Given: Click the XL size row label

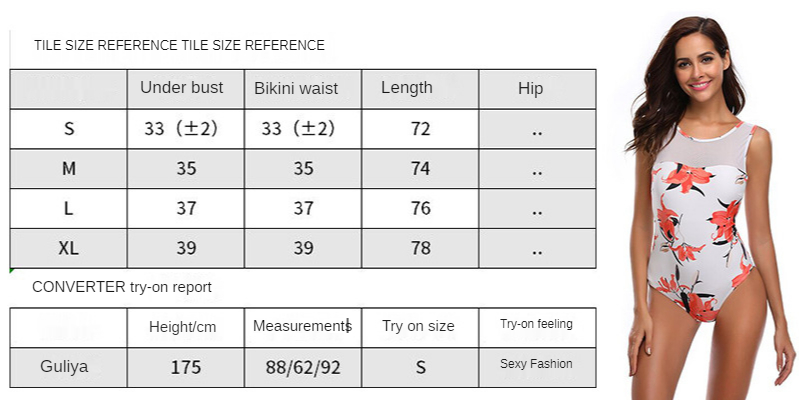Looking at the screenshot, I should click(69, 248).
